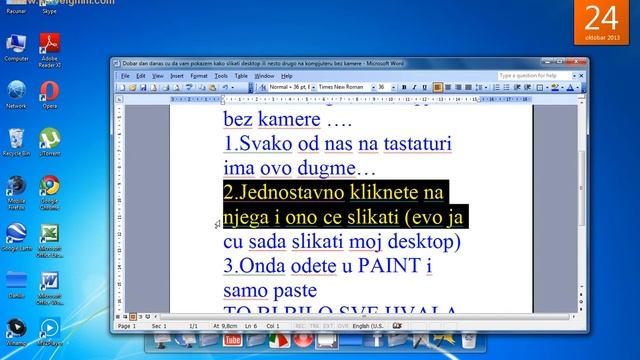Open the Times New Roman font dropdown

click(x=373, y=87)
